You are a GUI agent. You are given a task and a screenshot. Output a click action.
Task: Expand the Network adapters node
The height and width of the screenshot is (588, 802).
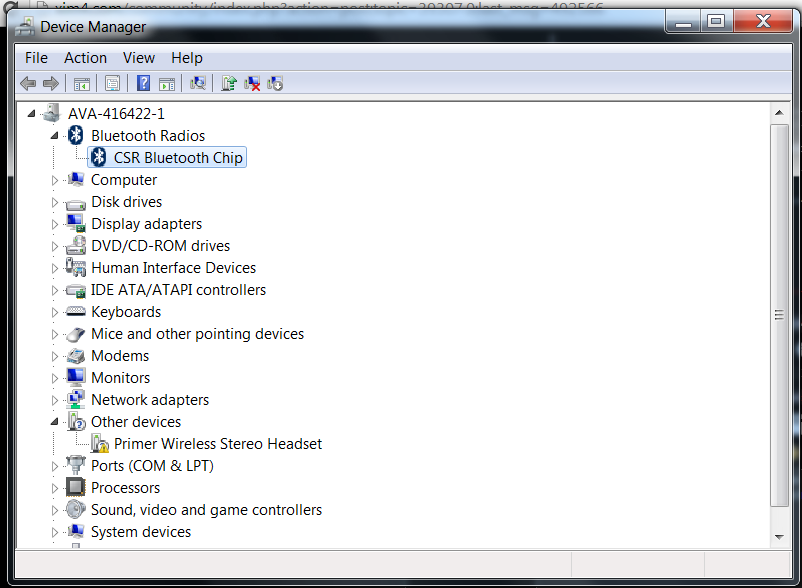click(55, 400)
